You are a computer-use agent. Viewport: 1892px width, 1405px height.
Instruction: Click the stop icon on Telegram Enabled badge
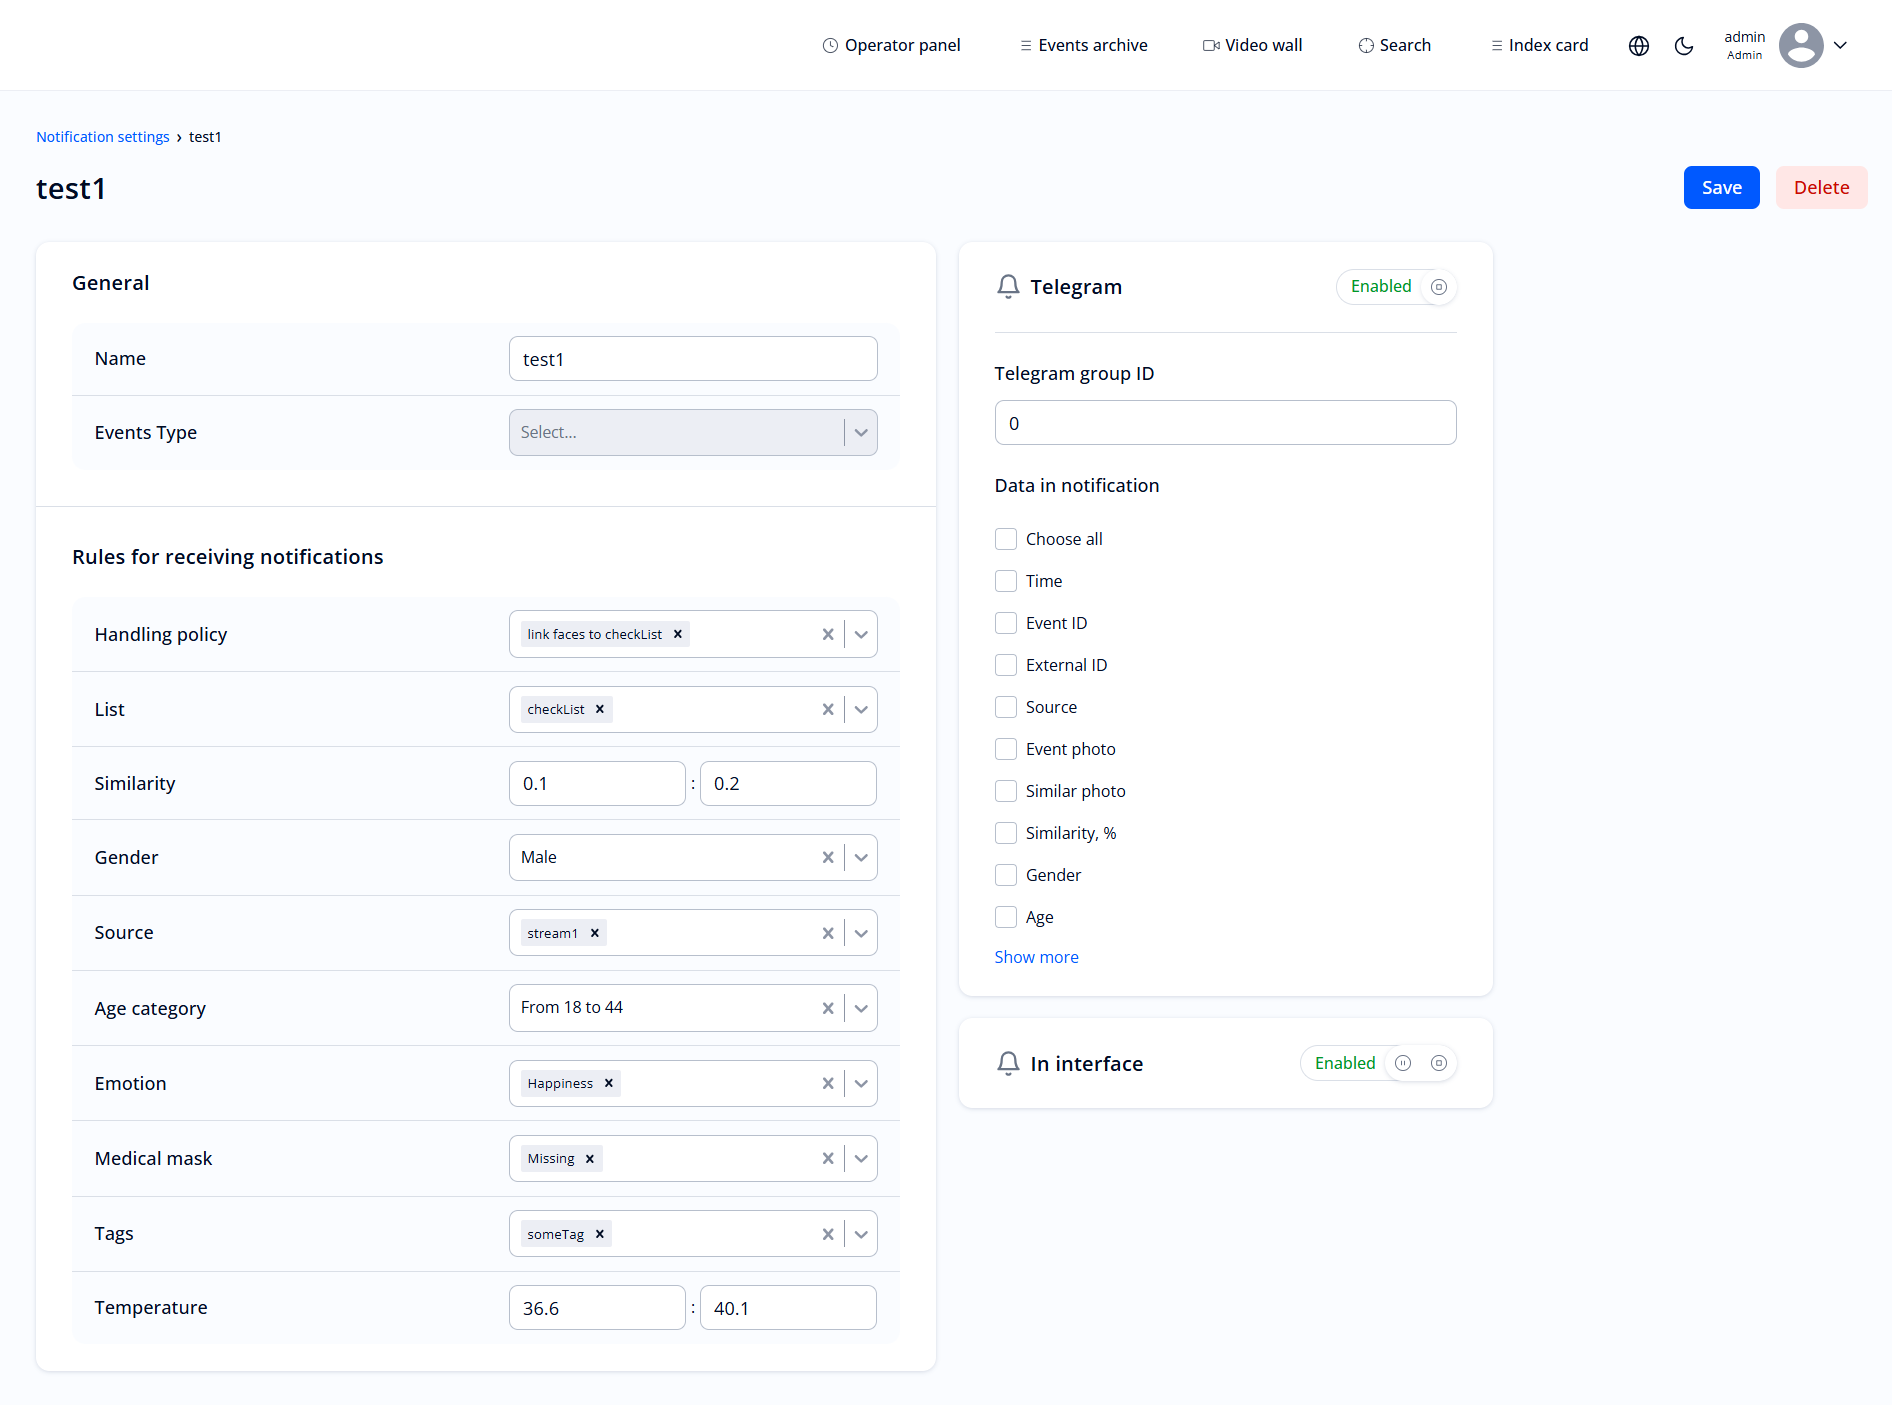tap(1438, 287)
